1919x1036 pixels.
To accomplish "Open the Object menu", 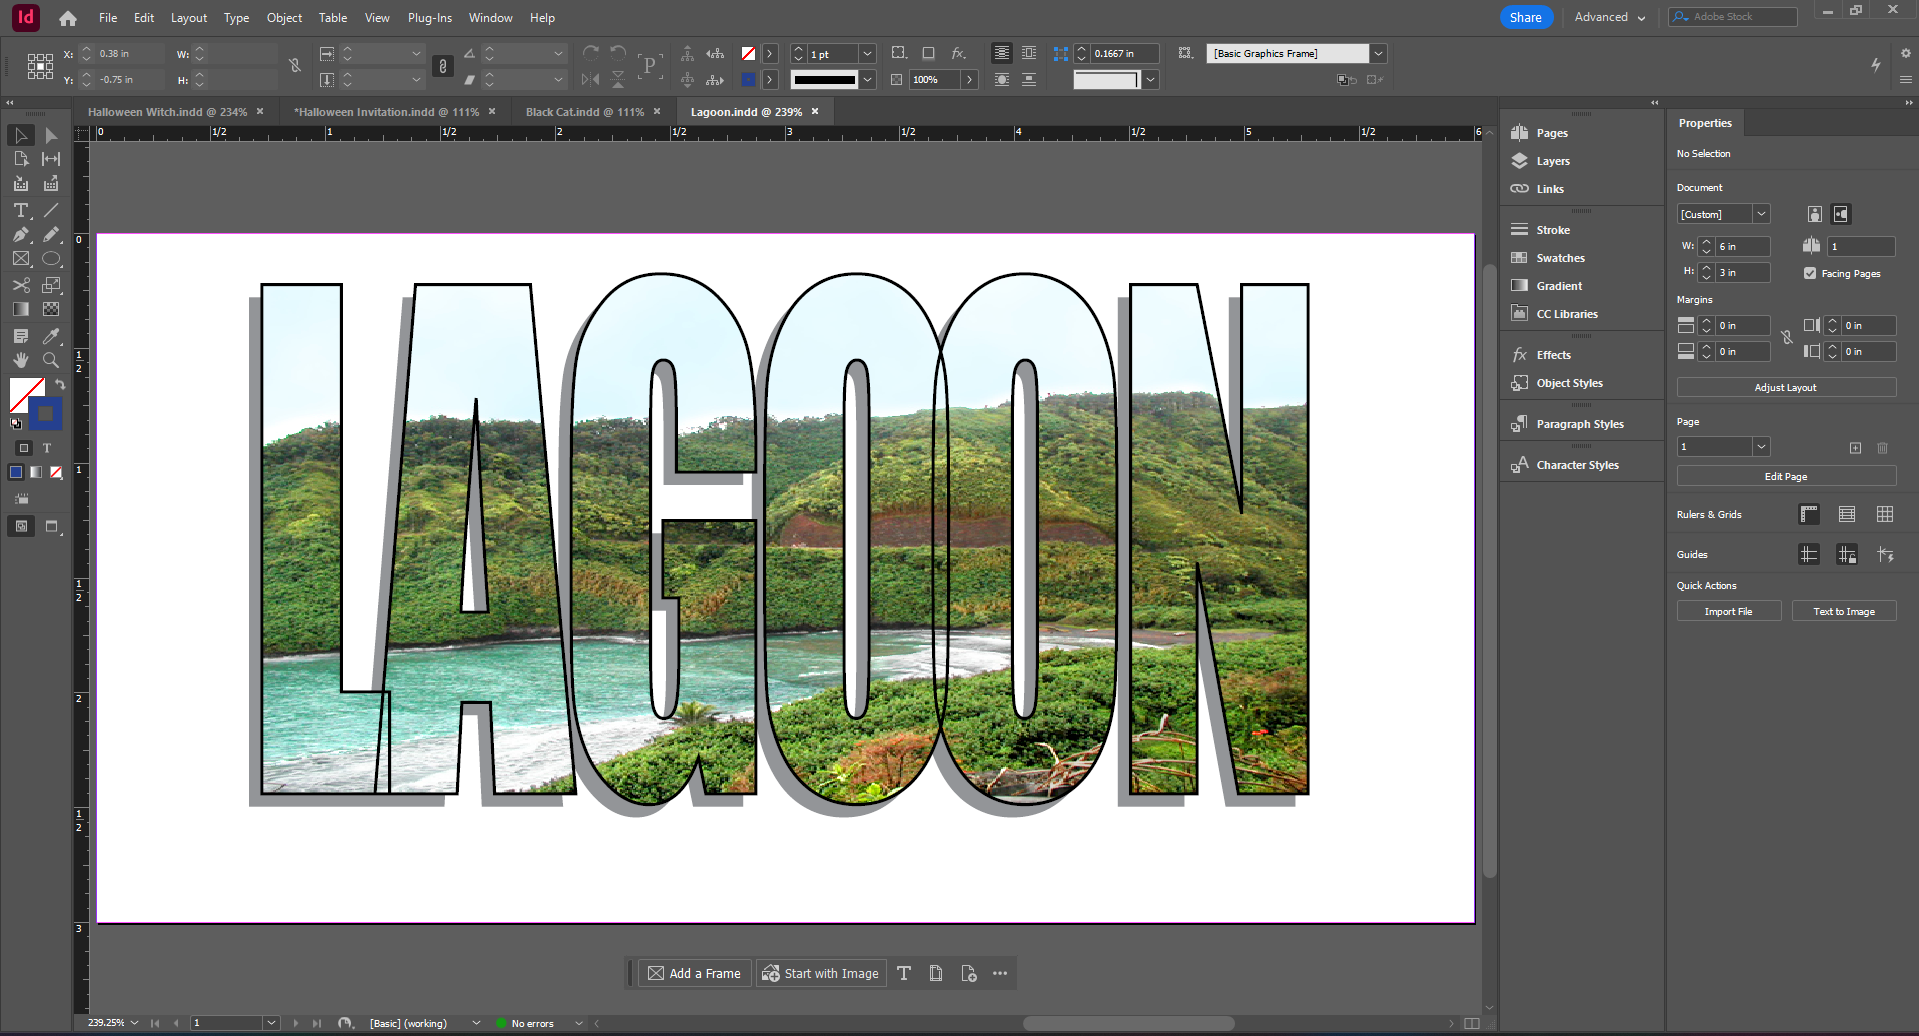I will (284, 18).
